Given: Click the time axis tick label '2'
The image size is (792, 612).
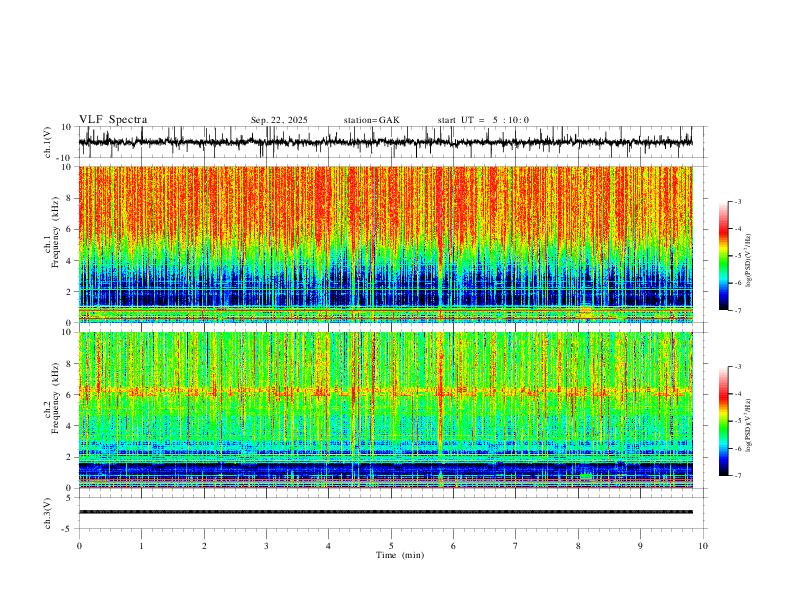Looking at the screenshot, I should click(x=204, y=546).
